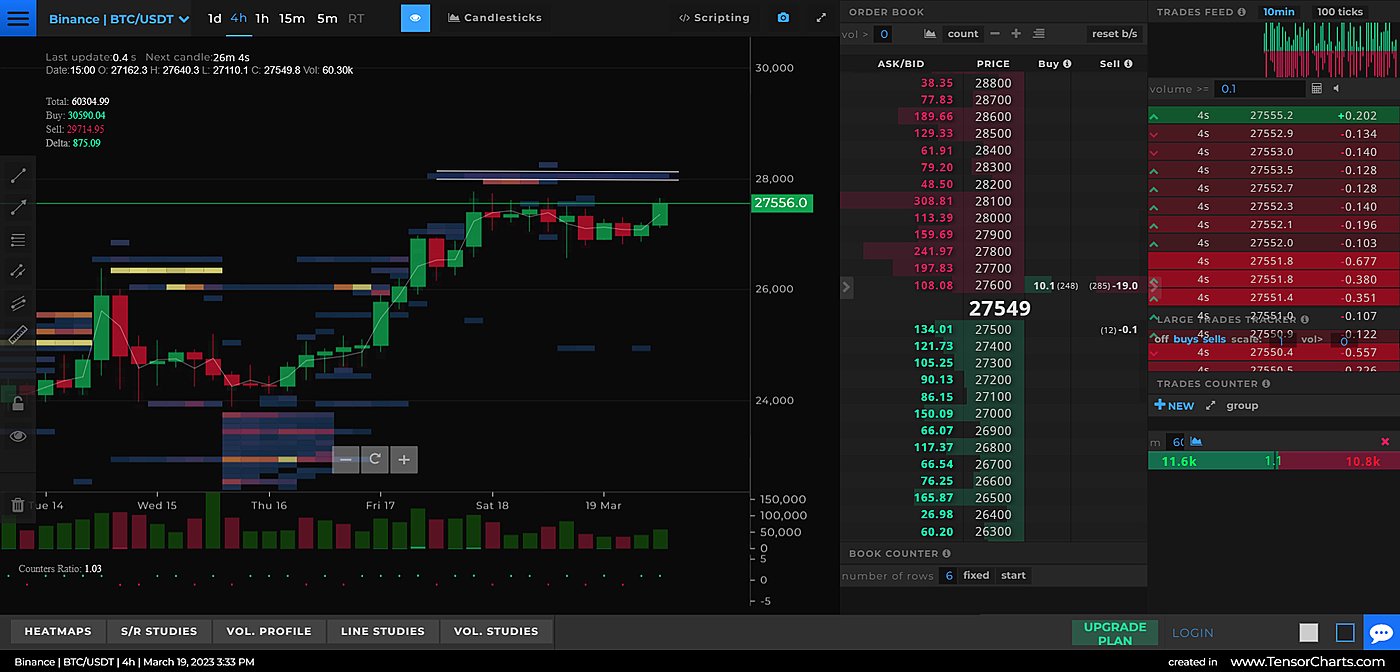
Task: Take a chart screenshot with camera icon
Action: (783, 18)
